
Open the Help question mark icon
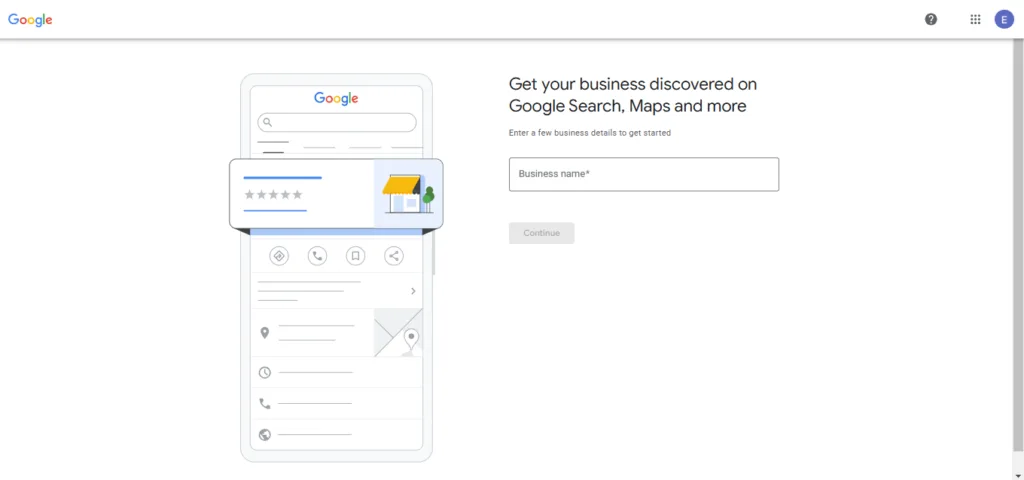[931, 20]
